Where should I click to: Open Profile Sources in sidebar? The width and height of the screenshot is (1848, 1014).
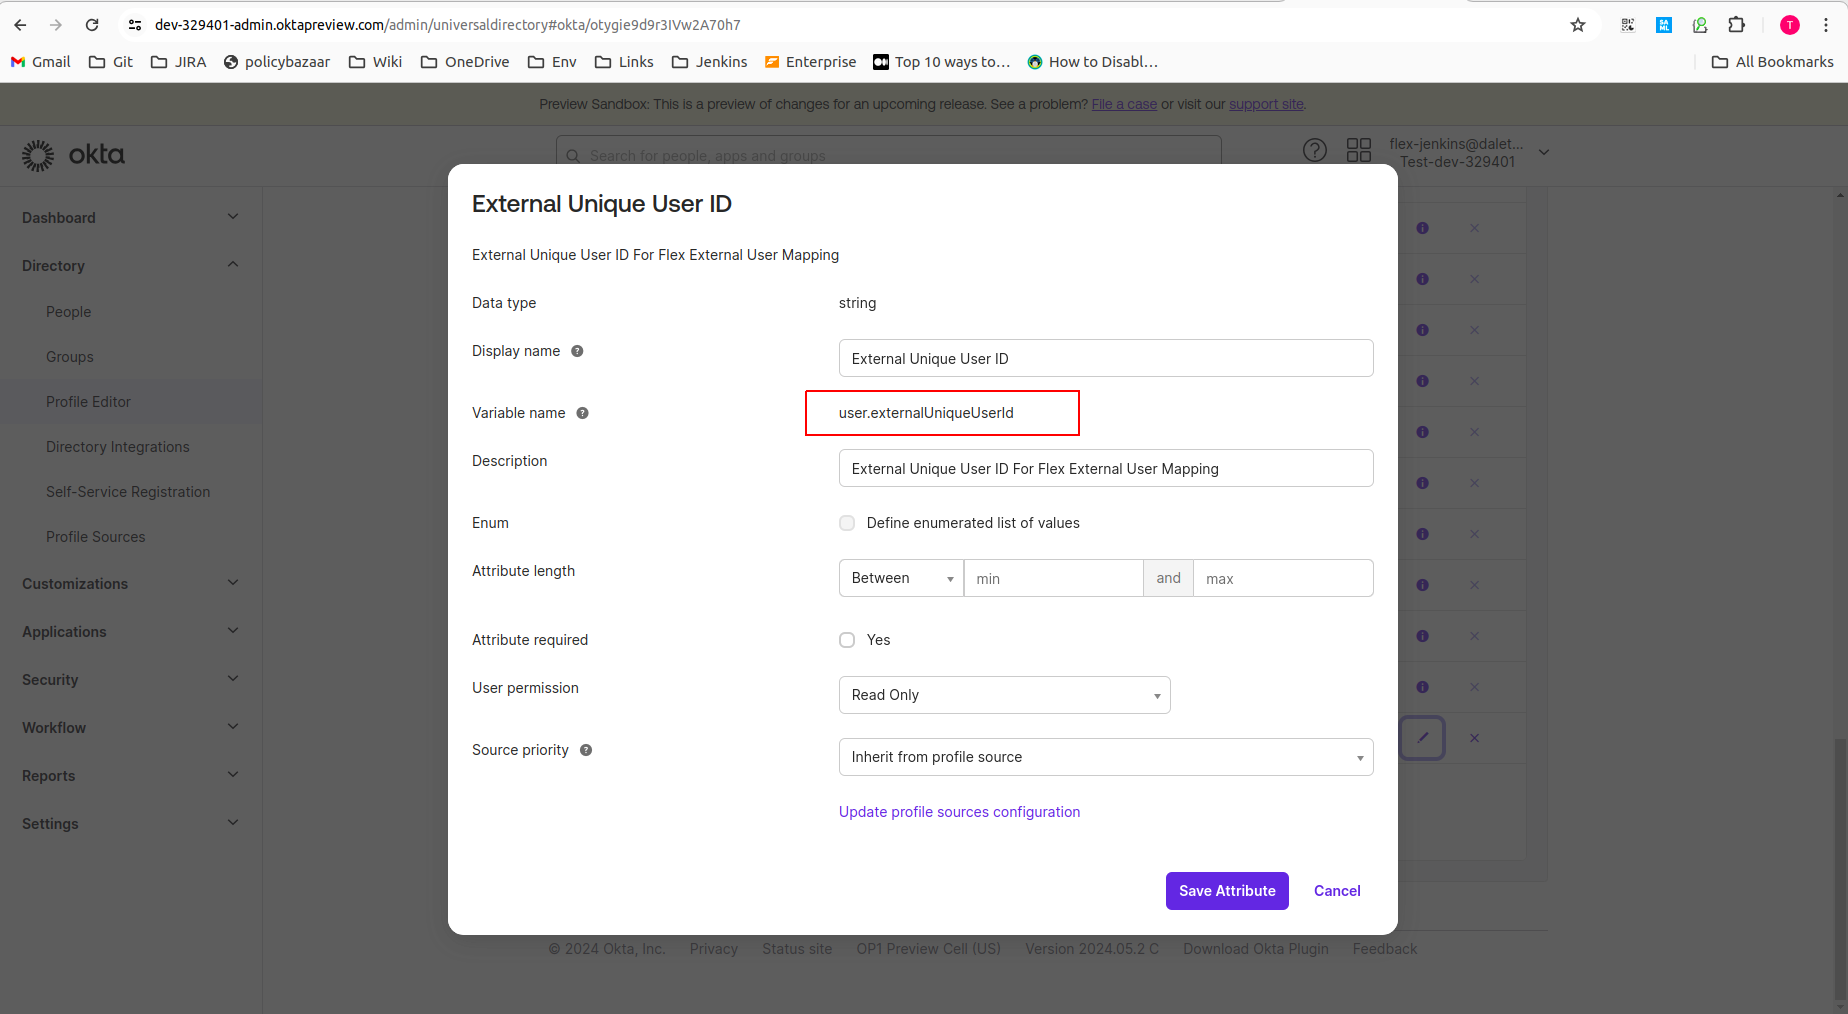[96, 537]
